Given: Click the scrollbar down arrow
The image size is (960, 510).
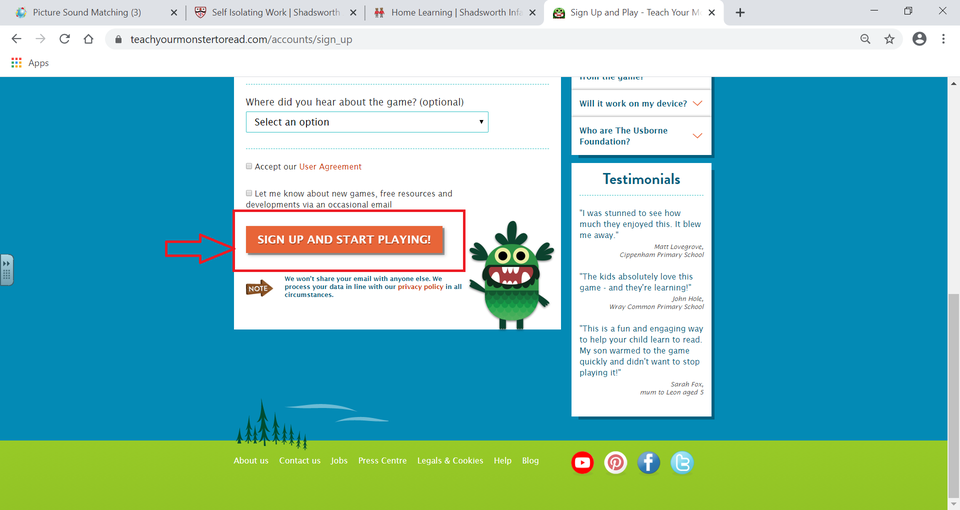Looking at the screenshot, I should click(x=953, y=503).
